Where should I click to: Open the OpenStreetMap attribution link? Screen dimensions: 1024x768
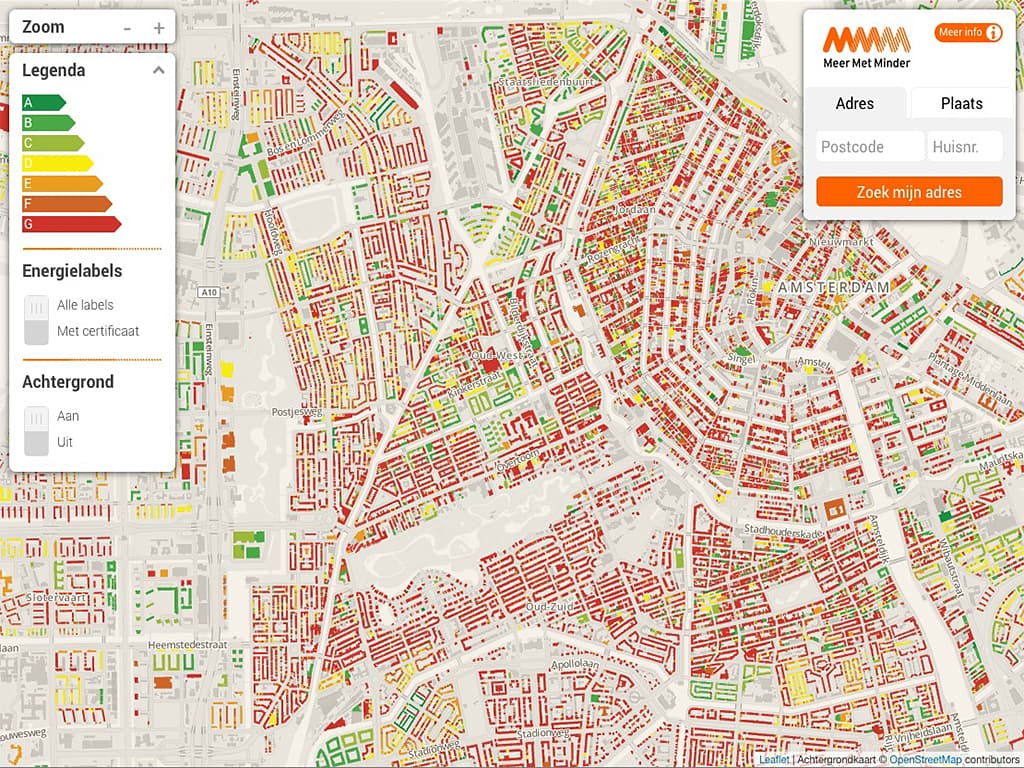click(925, 760)
